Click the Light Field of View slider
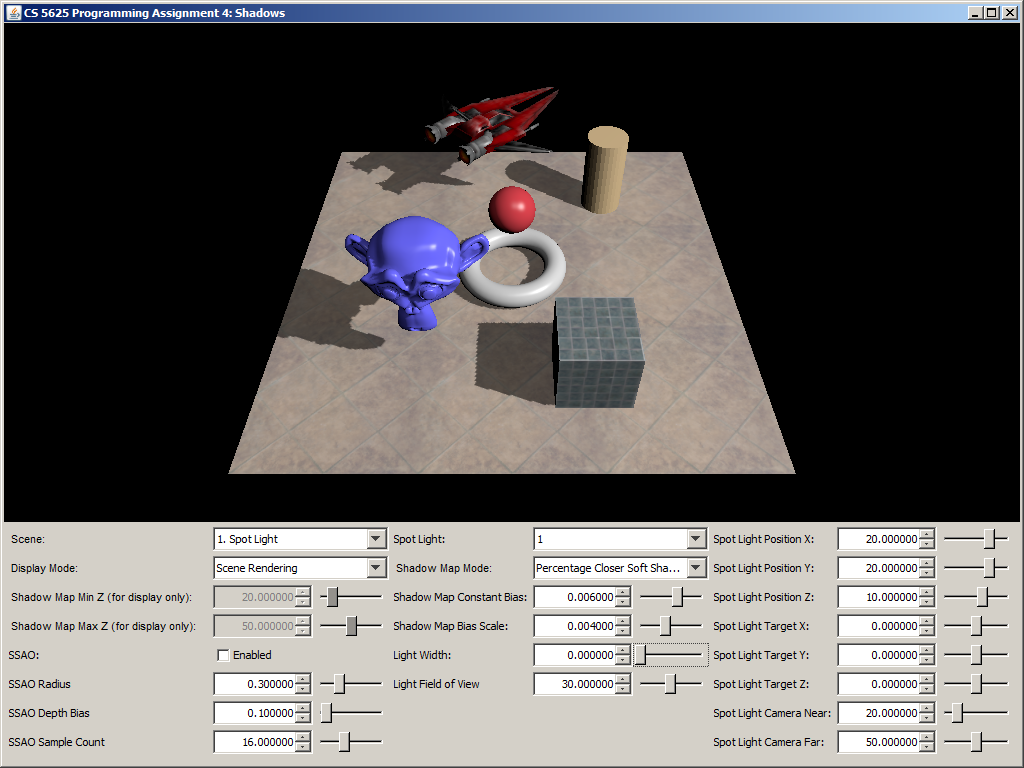 coord(670,684)
